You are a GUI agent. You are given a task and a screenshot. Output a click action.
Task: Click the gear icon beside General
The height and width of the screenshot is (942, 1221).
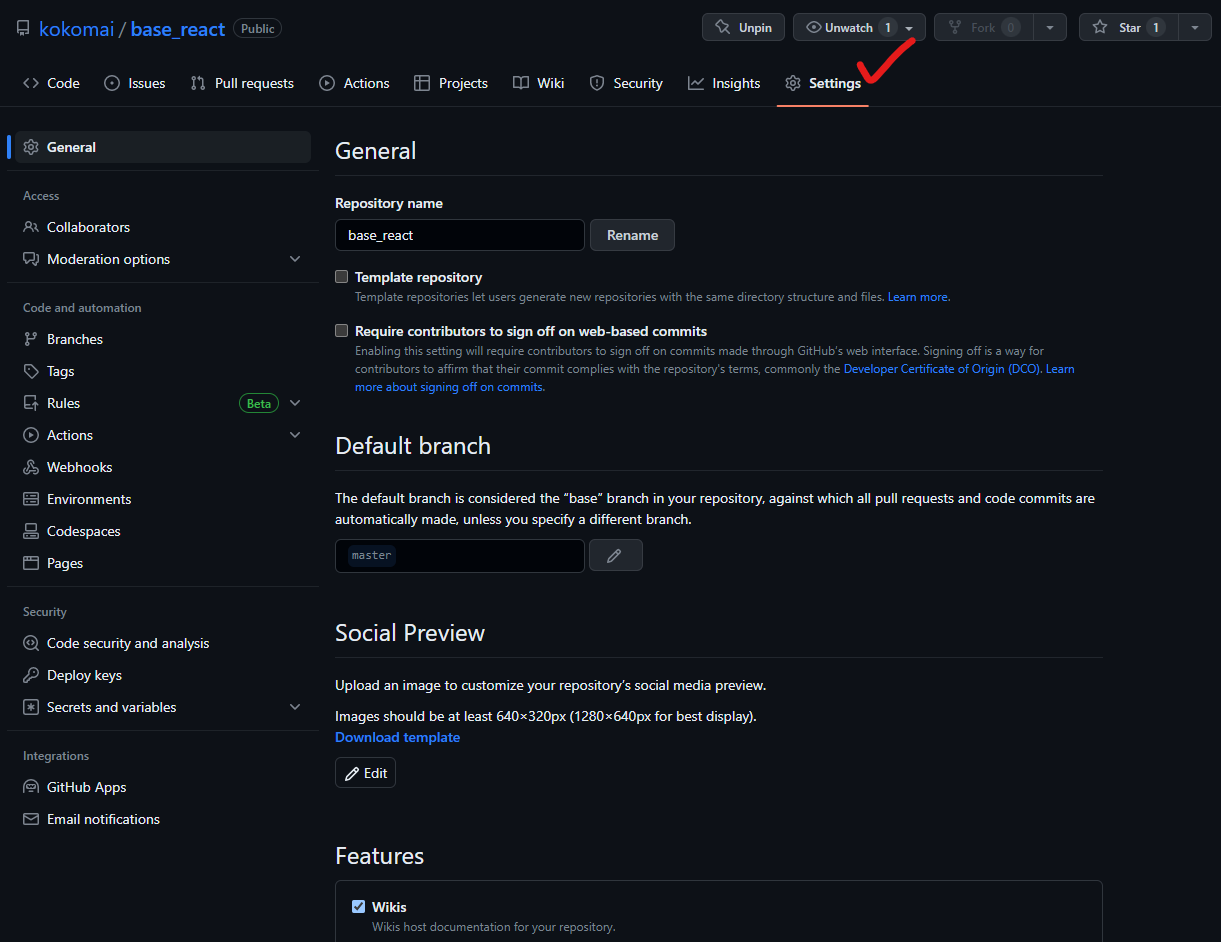tap(31, 147)
